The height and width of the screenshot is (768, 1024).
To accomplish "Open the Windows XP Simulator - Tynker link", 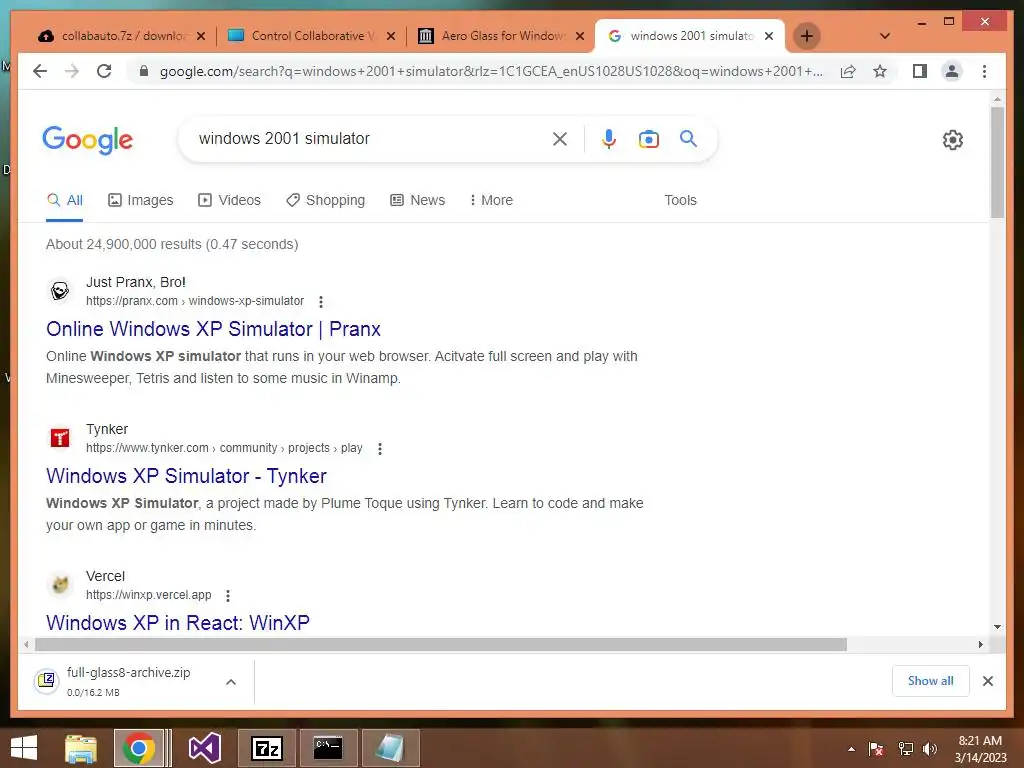I will (x=186, y=476).
